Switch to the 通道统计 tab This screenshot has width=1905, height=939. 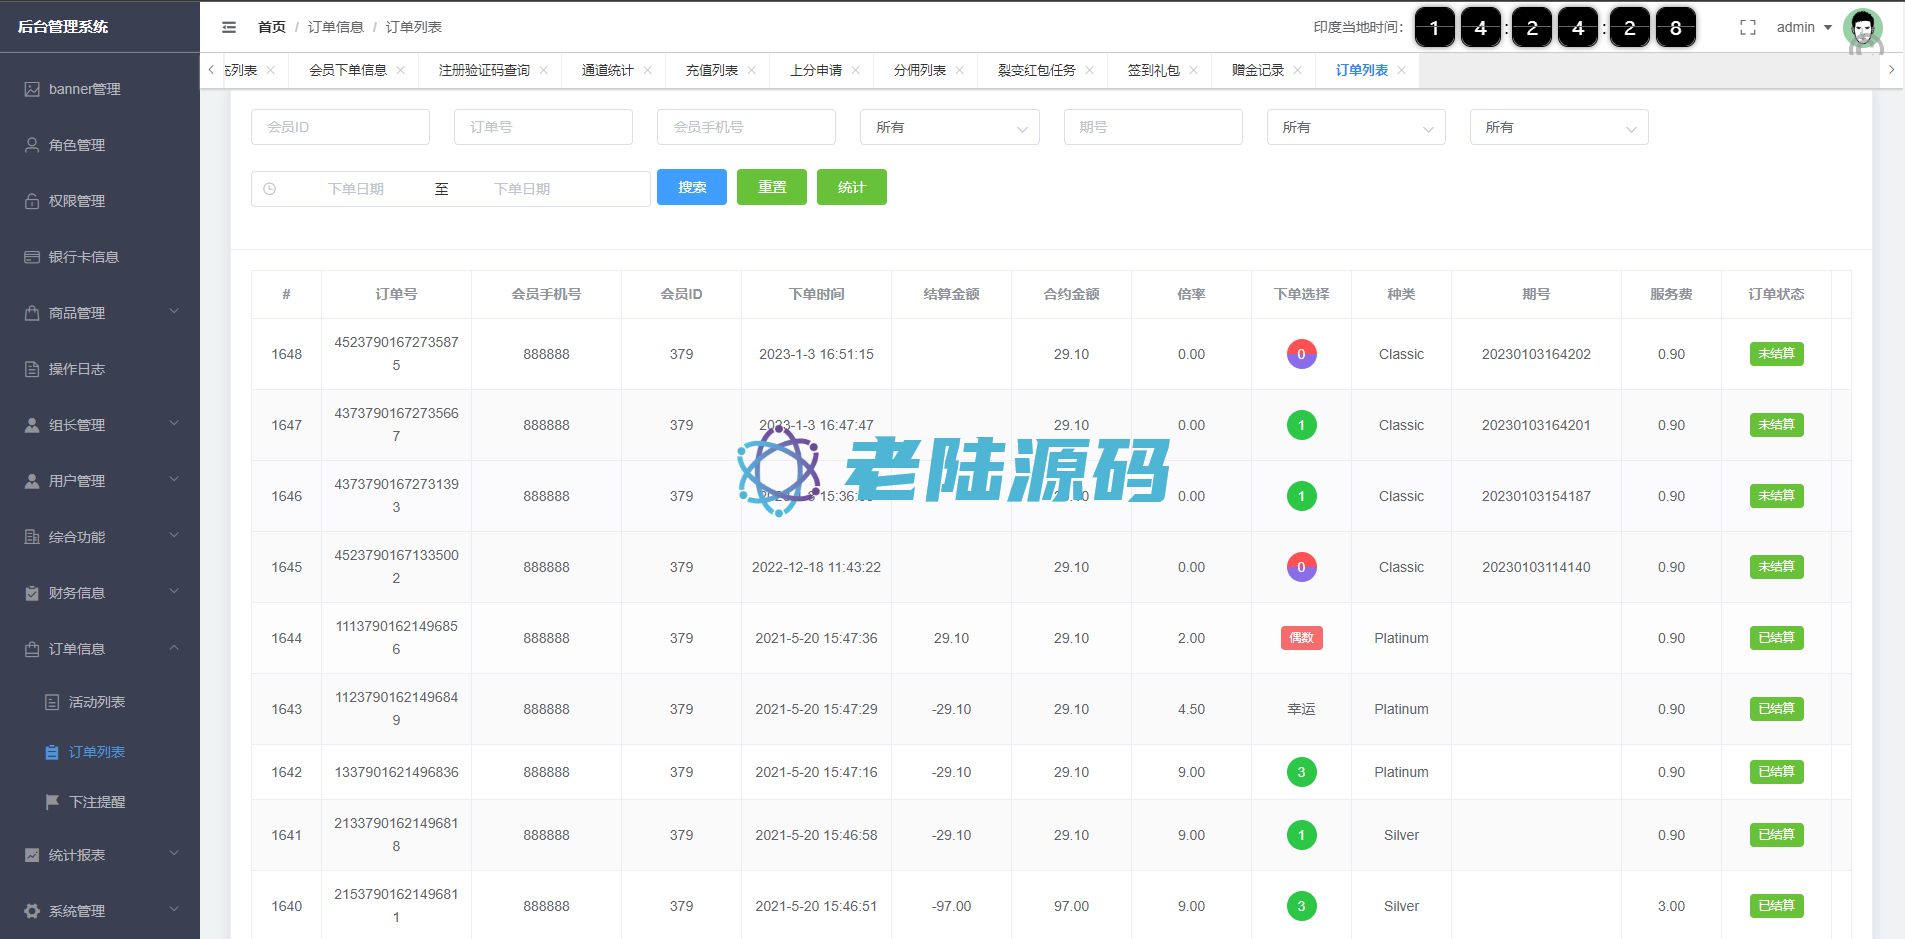point(607,70)
